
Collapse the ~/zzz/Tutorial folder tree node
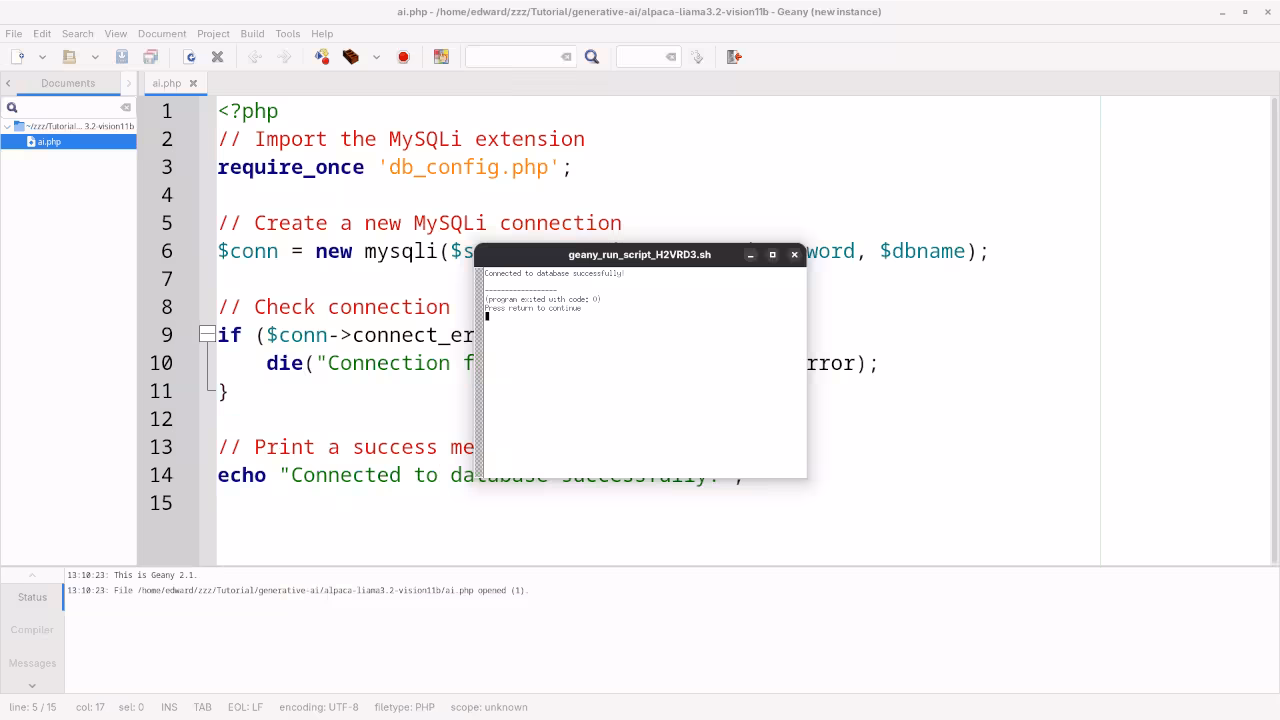click(7, 126)
